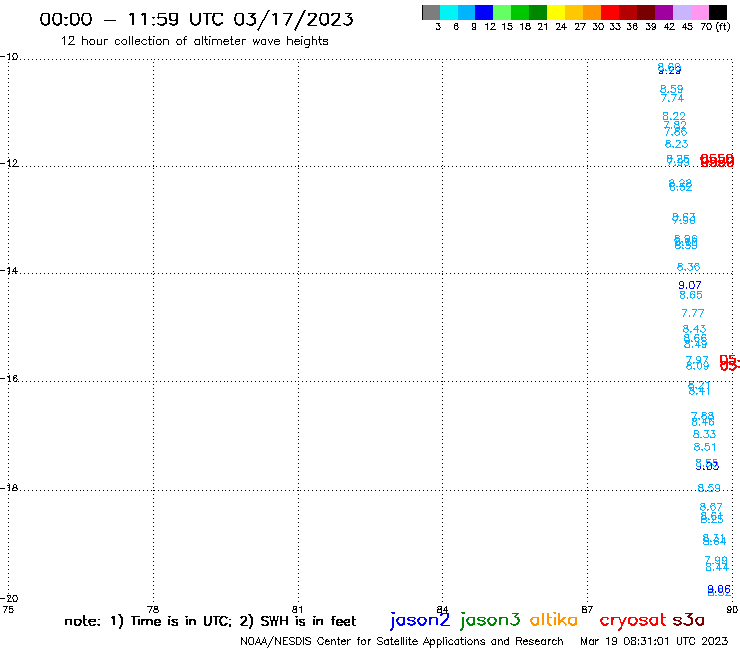The height and width of the screenshot is (650, 740).
Task: Click the '-14' latitude axis label
Action: click(x=9, y=271)
